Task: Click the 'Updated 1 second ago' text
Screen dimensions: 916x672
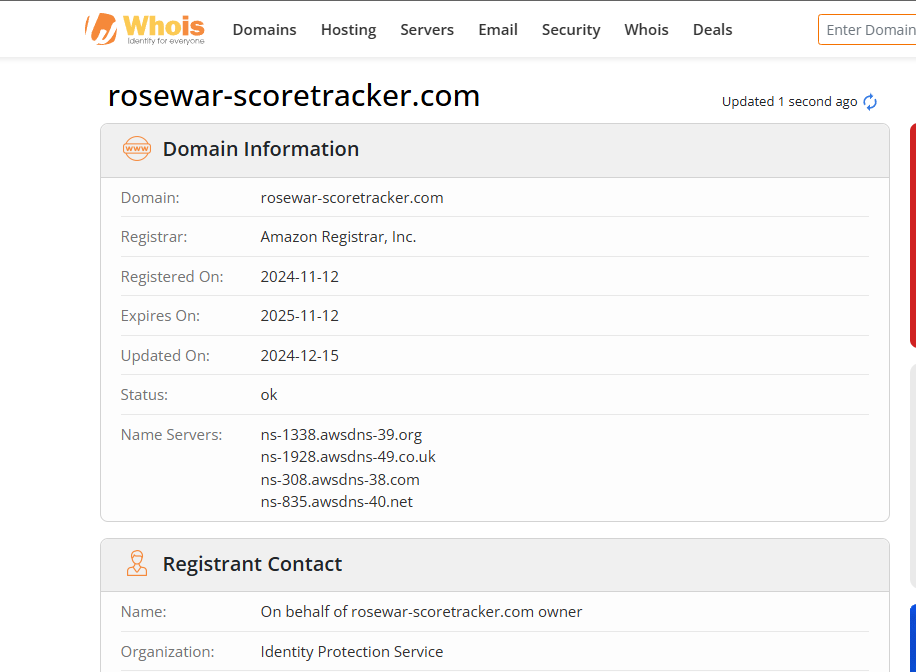Action: [789, 102]
